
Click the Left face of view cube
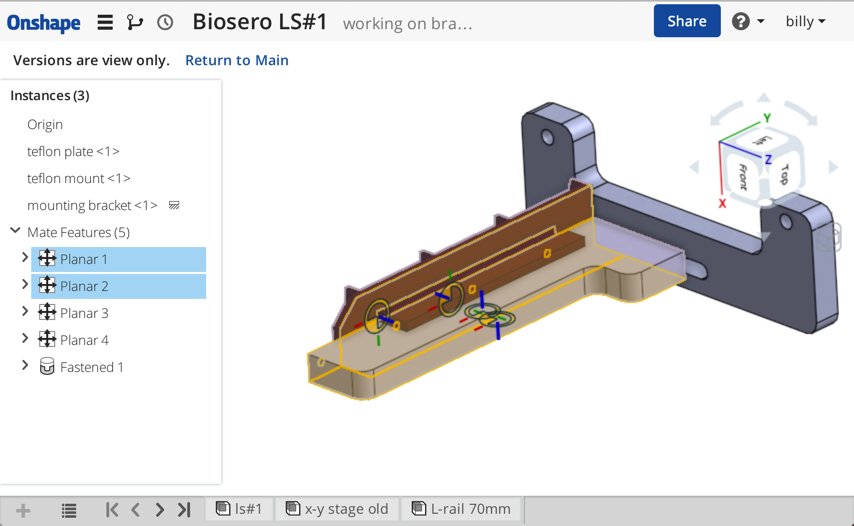point(762,140)
